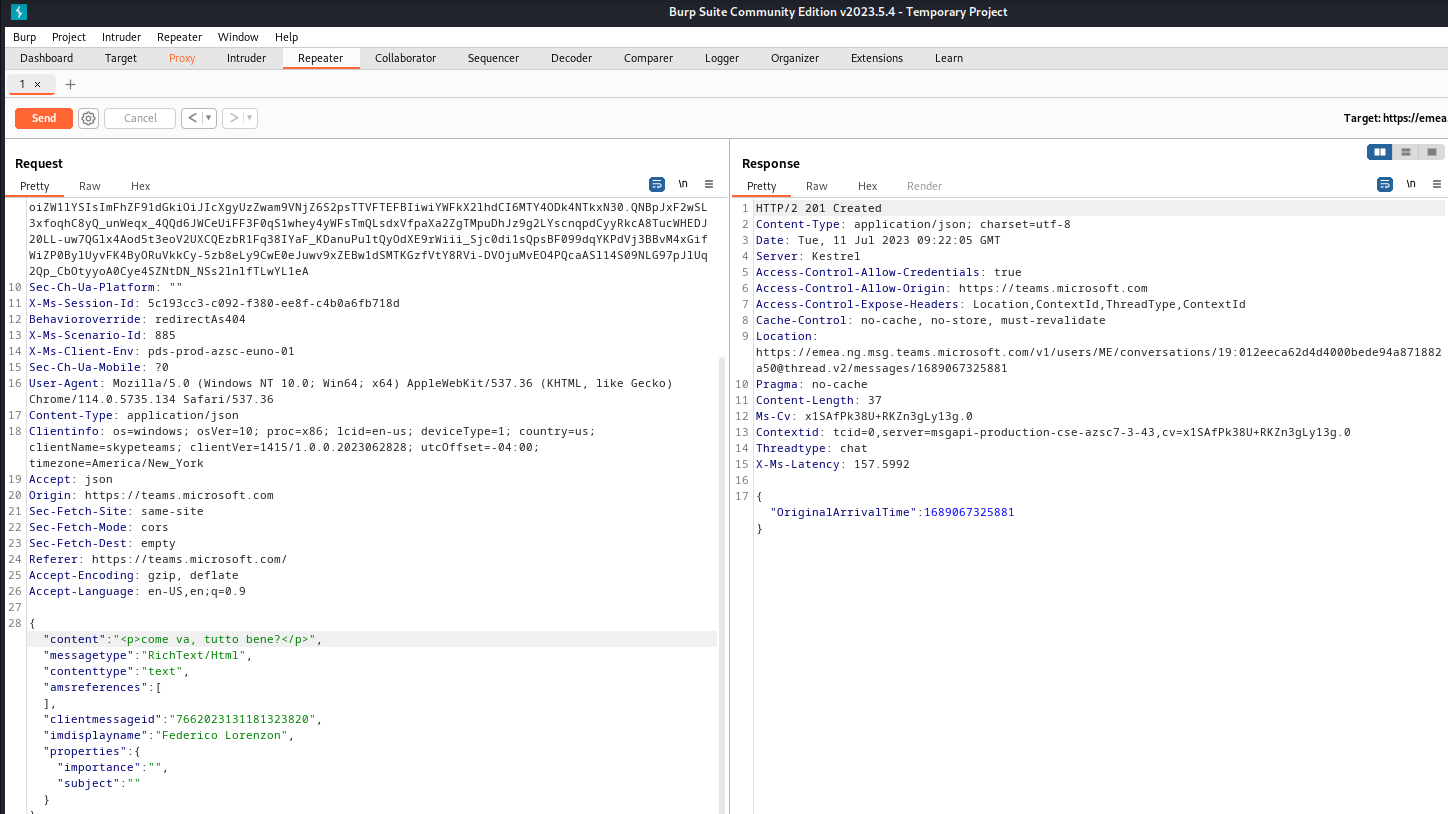Switch to the Comparer tab
The width and height of the screenshot is (1448, 814).
point(648,58)
